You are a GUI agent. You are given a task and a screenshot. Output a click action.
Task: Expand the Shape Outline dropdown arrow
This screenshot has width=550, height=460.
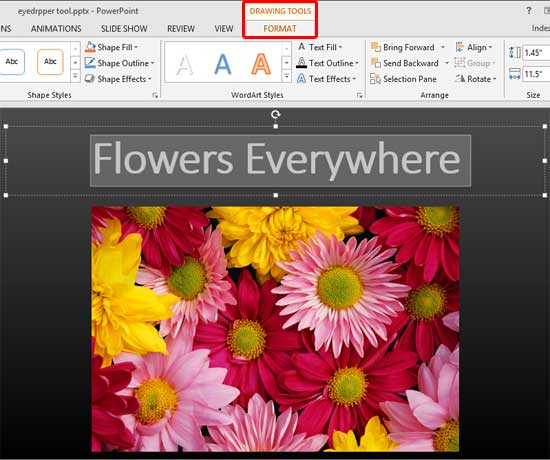(153, 64)
